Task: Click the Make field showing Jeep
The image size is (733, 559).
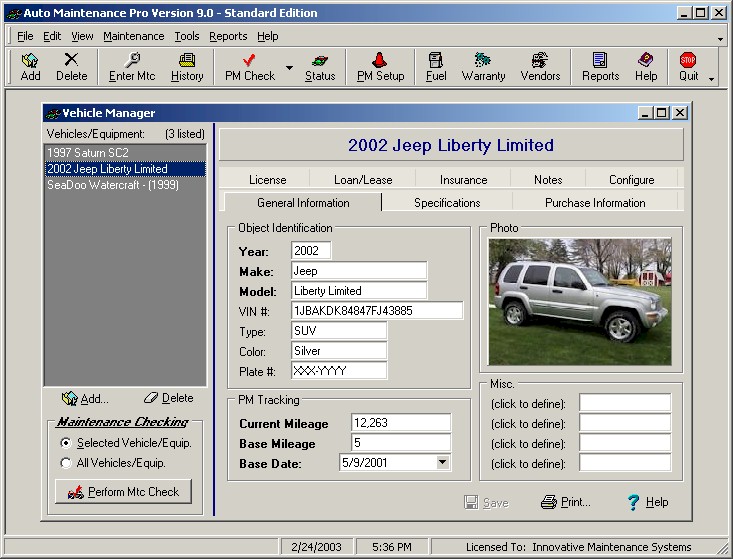Action: [x=359, y=271]
